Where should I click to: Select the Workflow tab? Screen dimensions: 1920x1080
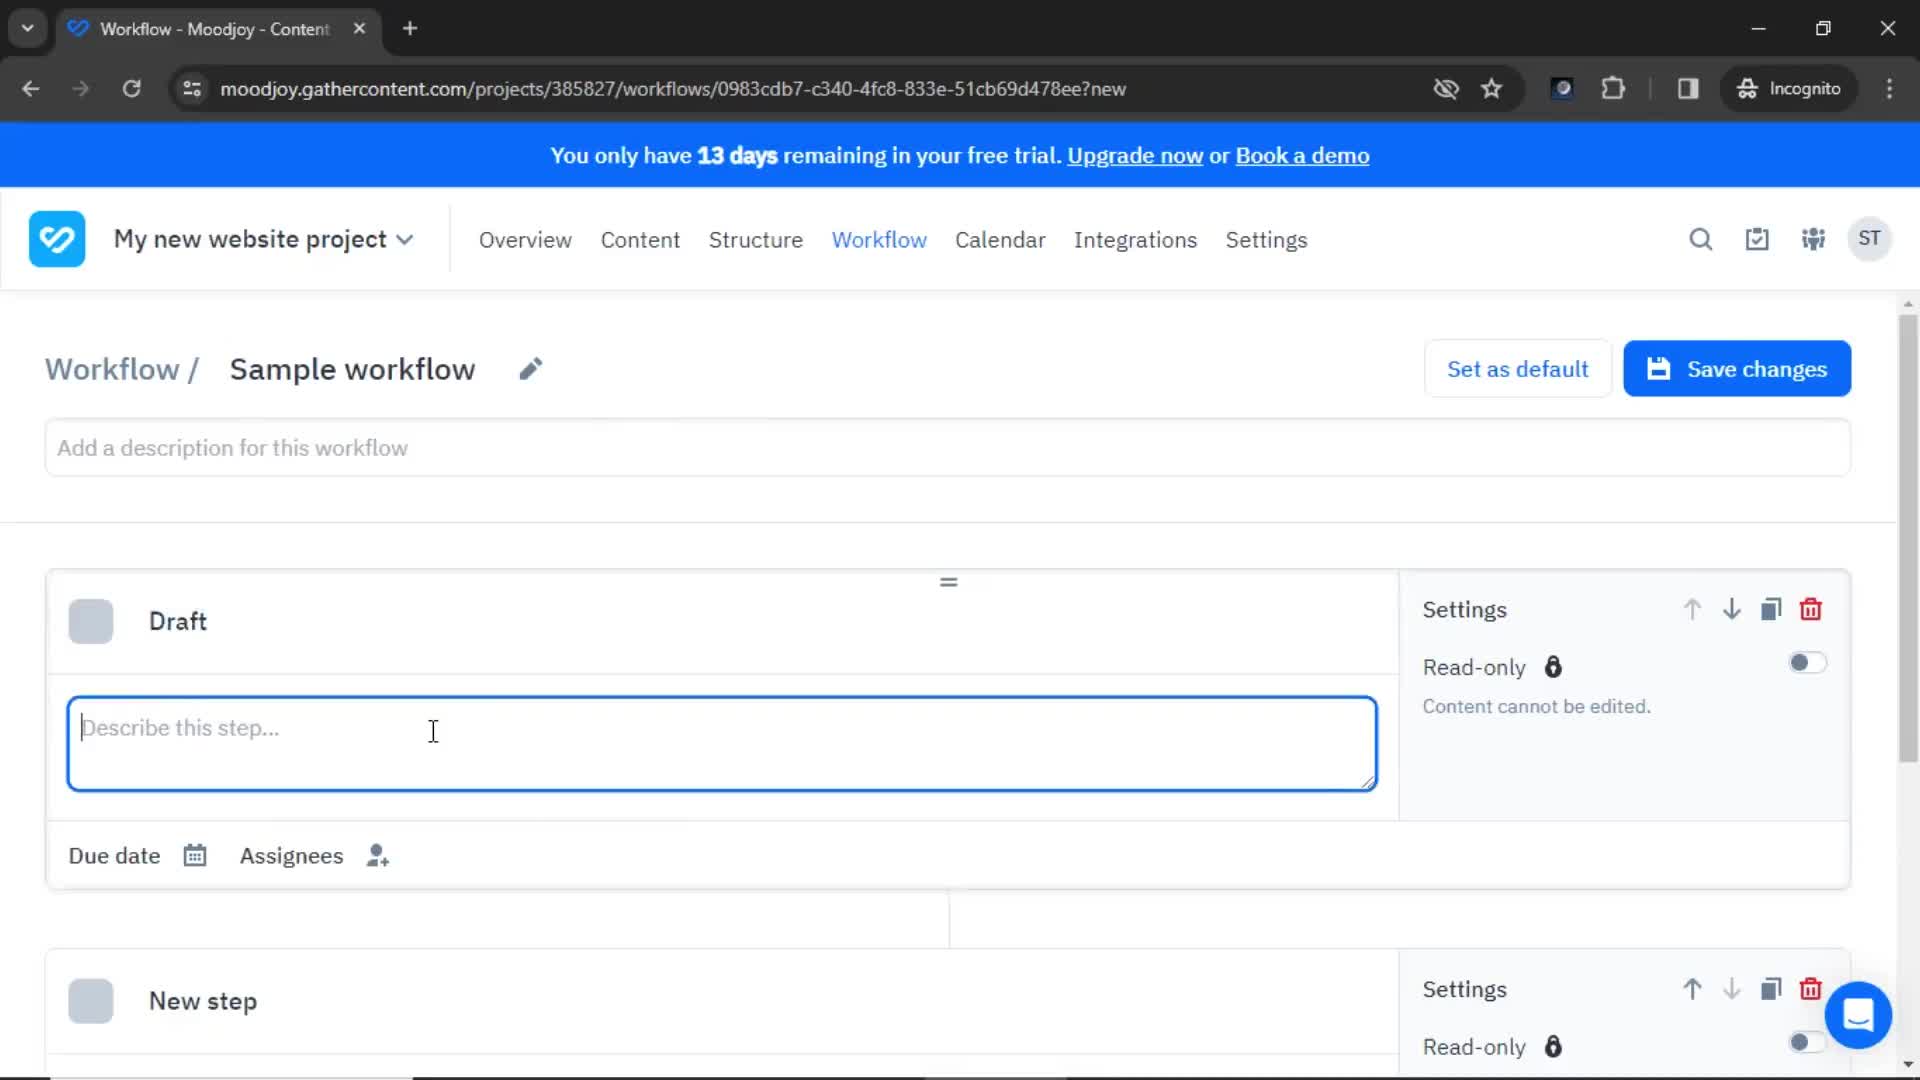pyautogui.click(x=879, y=240)
